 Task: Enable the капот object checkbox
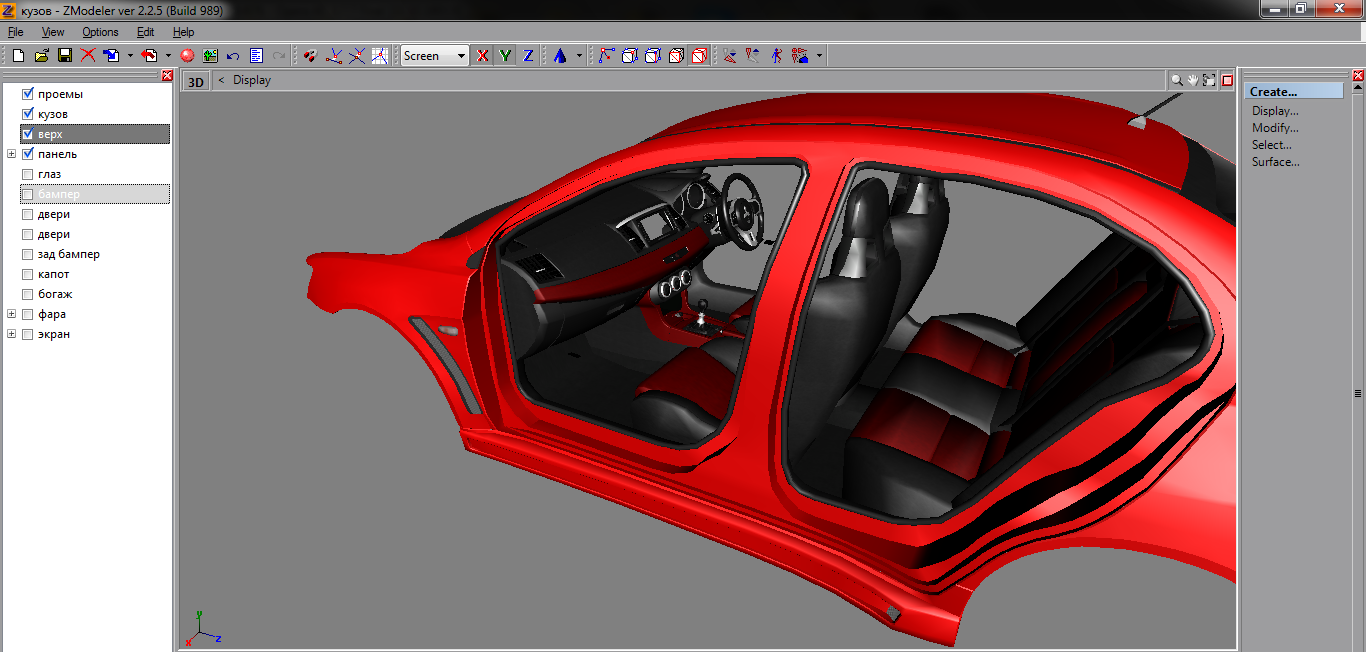[x=28, y=274]
